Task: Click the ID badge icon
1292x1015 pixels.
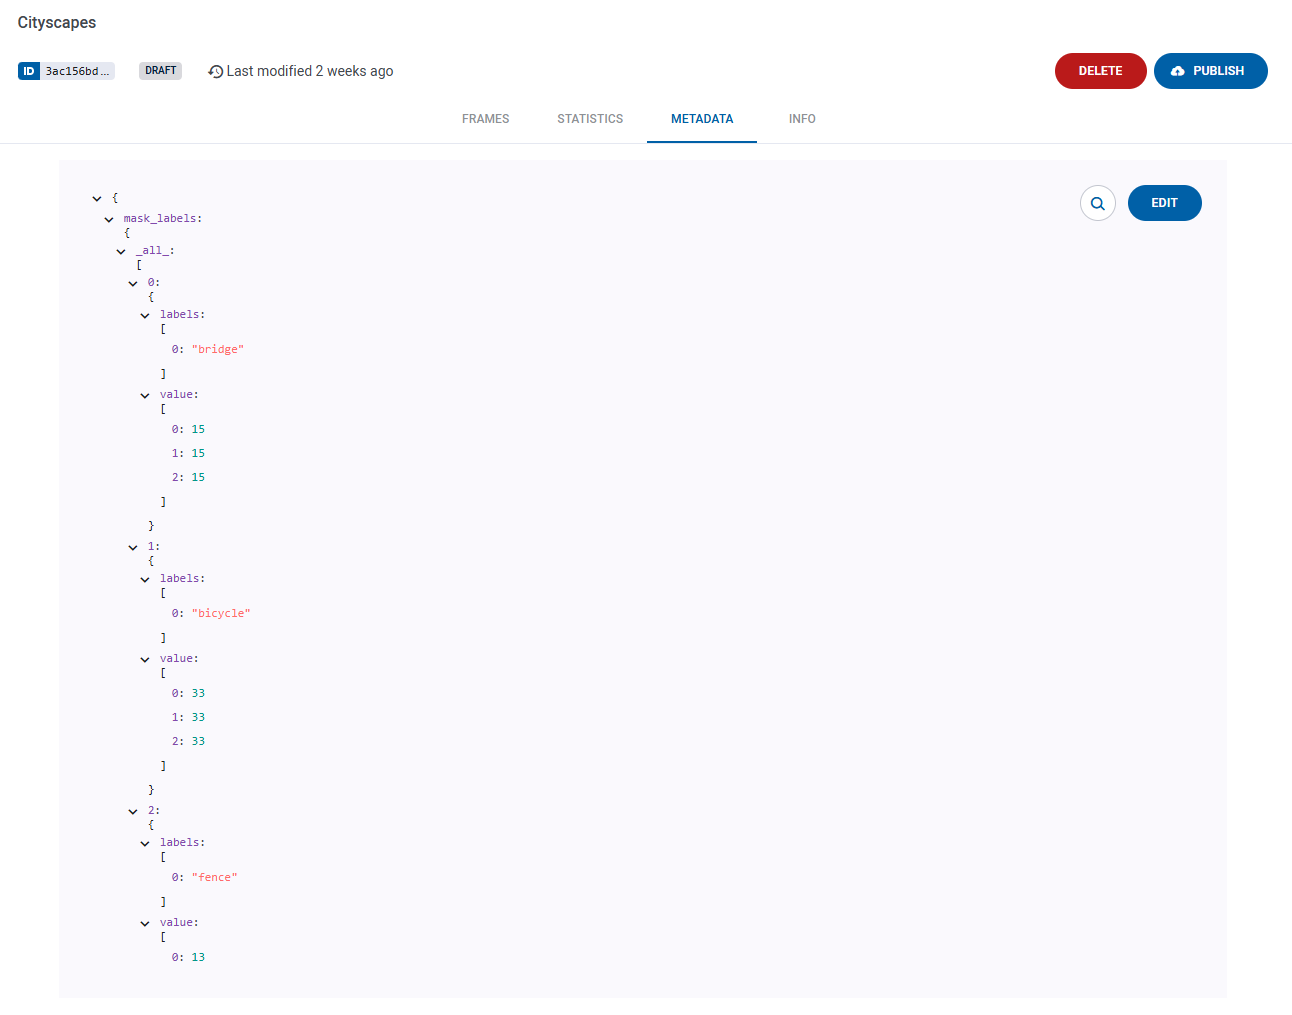Action: (x=29, y=71)
